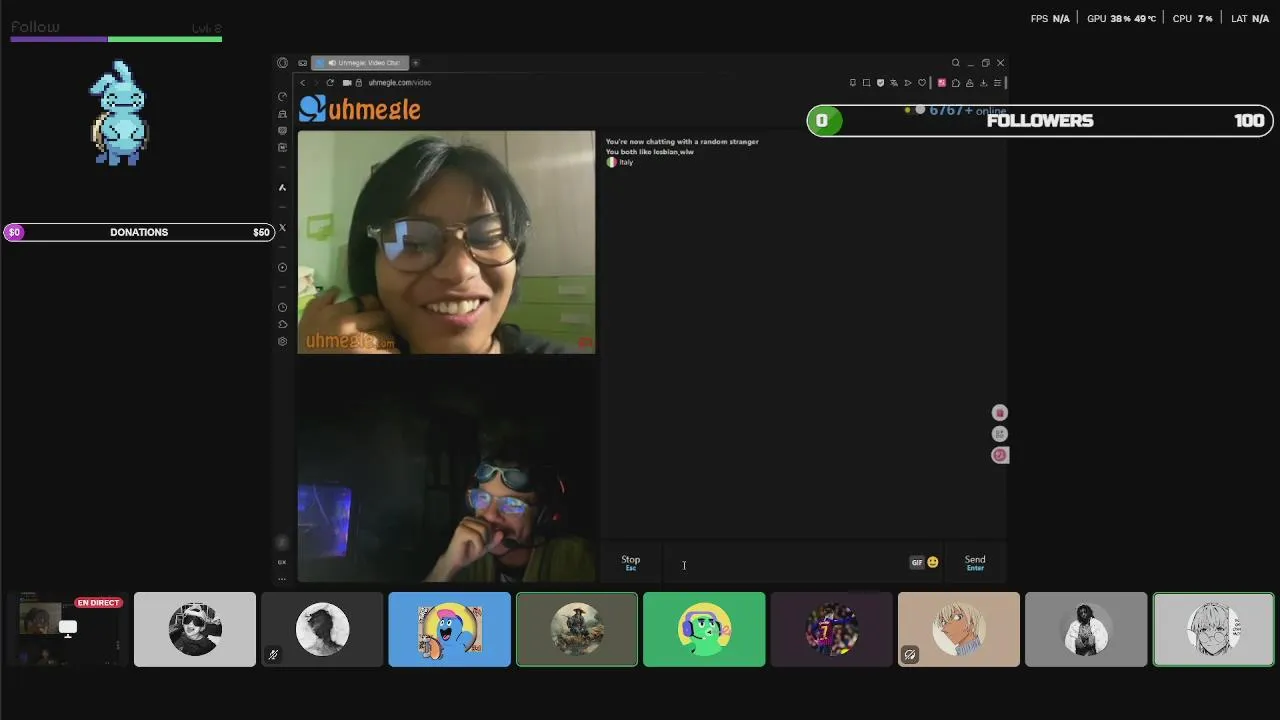
Task: Click the camera permission icon in address bar
Action: click(346, 83)
